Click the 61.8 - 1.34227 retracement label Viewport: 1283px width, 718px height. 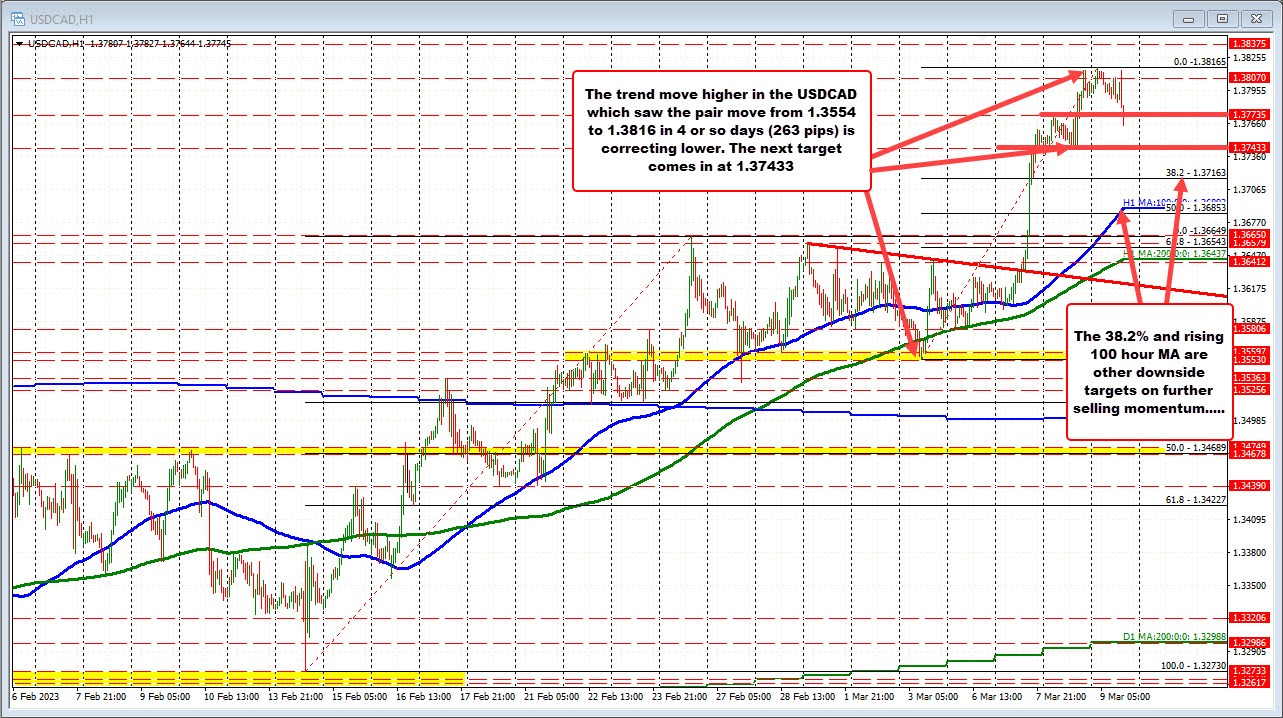click(1195, 500)
